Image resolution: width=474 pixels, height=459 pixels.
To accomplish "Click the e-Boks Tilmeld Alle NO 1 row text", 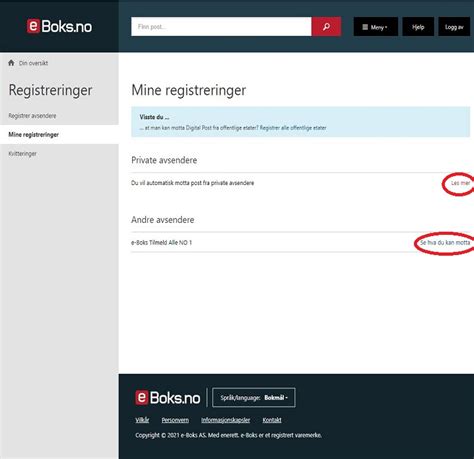I will pyautogui.click(x=161, y=243).
